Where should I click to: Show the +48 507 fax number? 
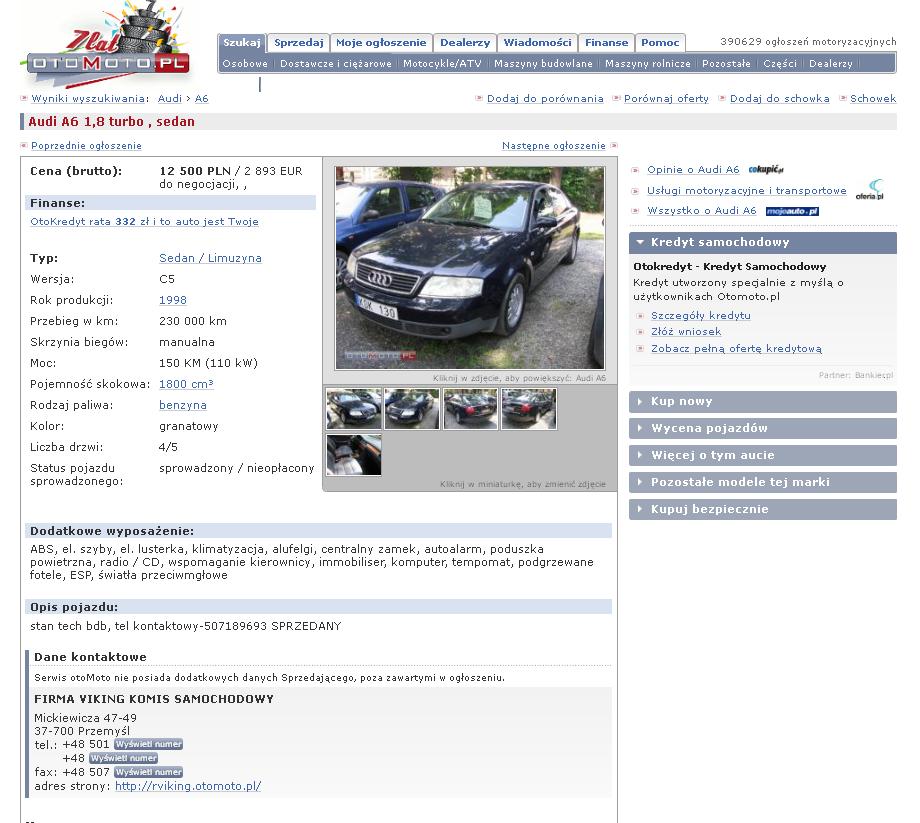pos(148,773)
